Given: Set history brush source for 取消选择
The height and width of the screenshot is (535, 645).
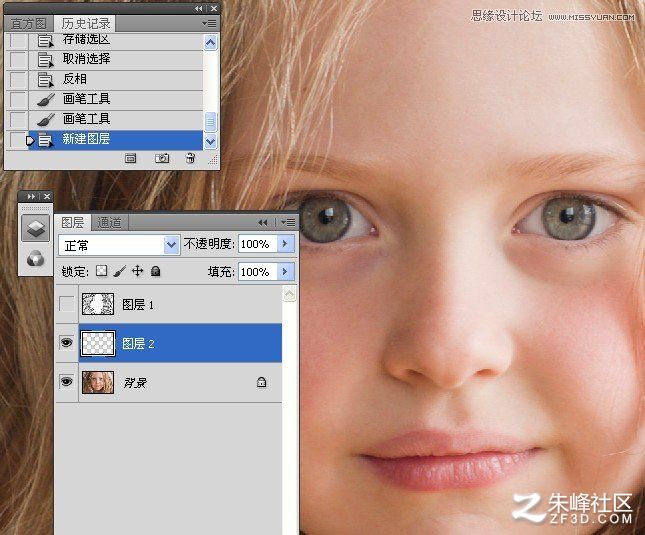Looking at the screenshot, I should click(18, 60).
